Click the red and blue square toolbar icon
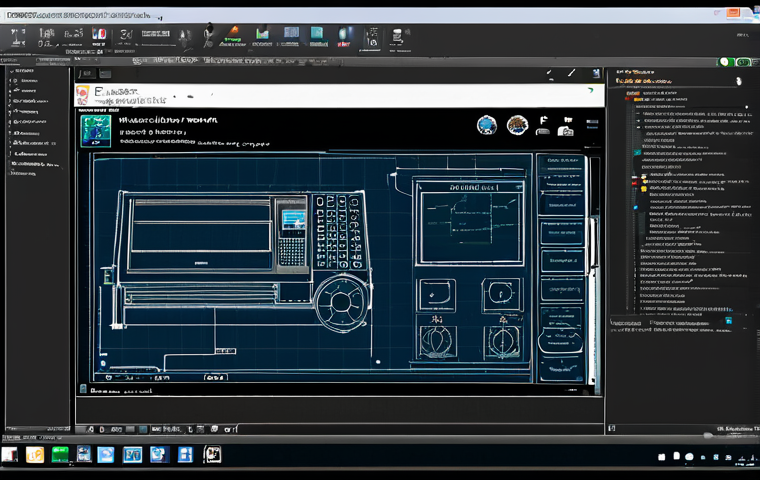Screen dimensions: 760x480 (99, 33)
